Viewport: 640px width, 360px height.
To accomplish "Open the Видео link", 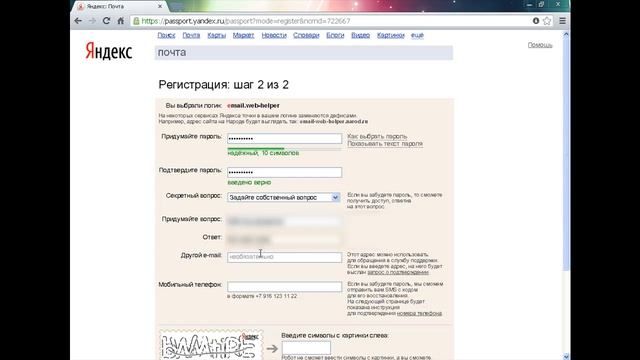I will (360, 36).
